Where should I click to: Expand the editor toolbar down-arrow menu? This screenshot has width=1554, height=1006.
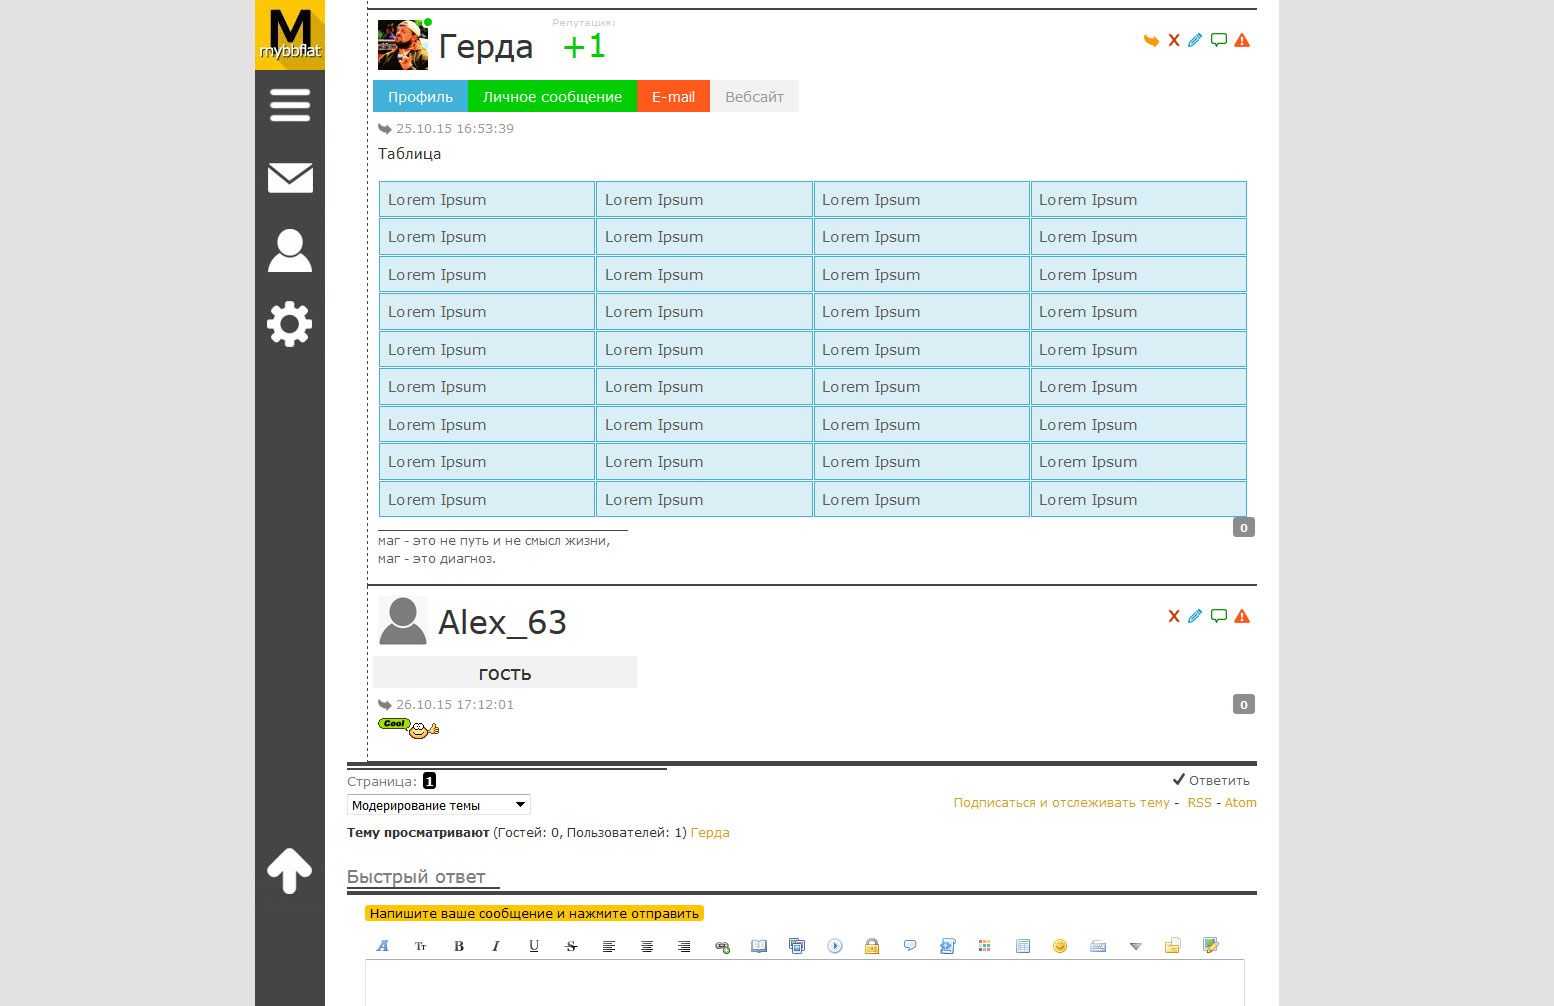click(1135, 946)
